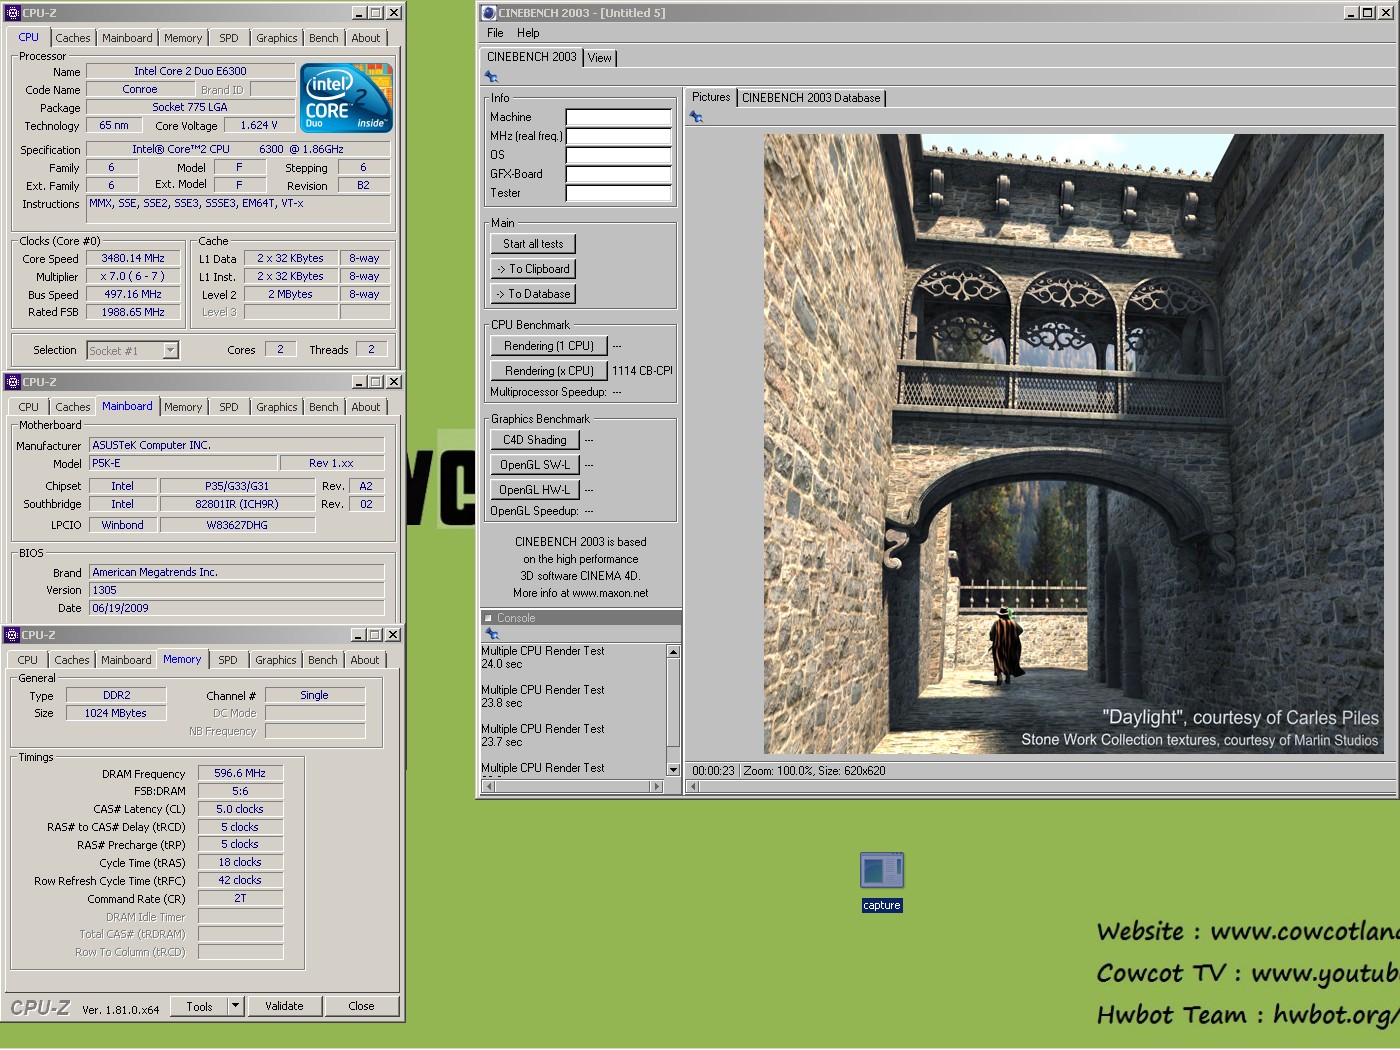Click the OS input field

click(x=618, y=155)
